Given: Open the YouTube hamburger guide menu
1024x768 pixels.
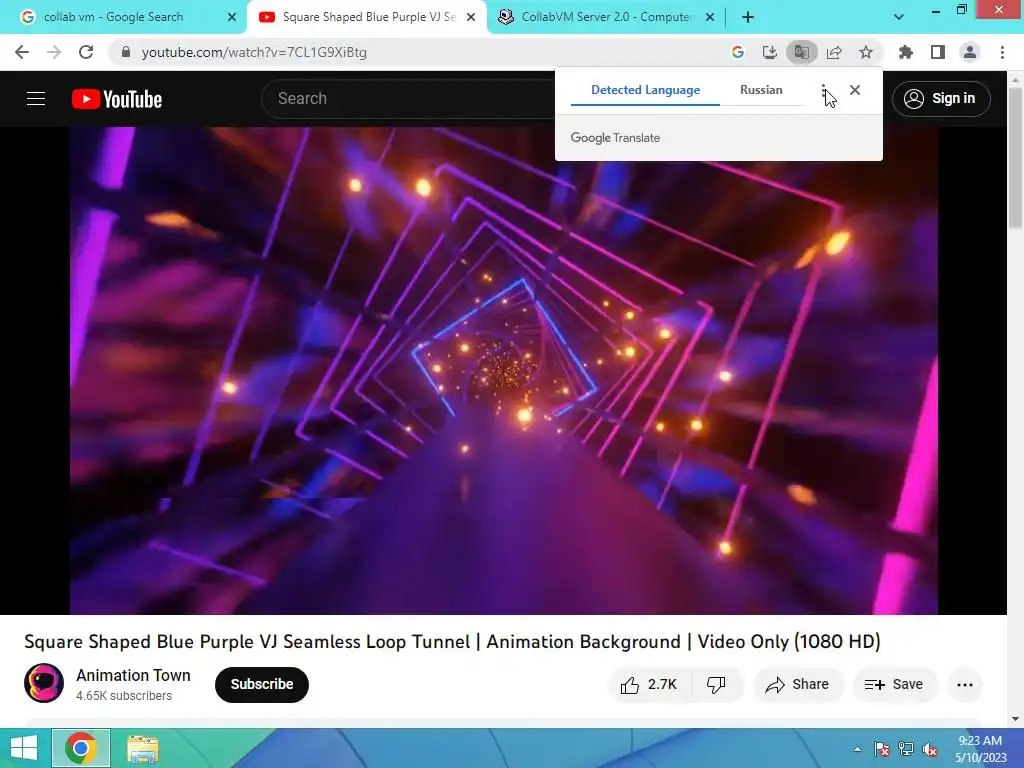Looking at the screenshot, I should pos(36,99).
